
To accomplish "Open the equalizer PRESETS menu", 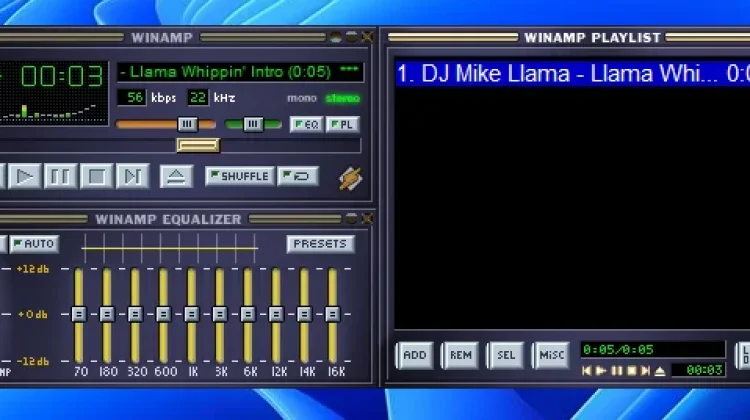I will point(320,244).
